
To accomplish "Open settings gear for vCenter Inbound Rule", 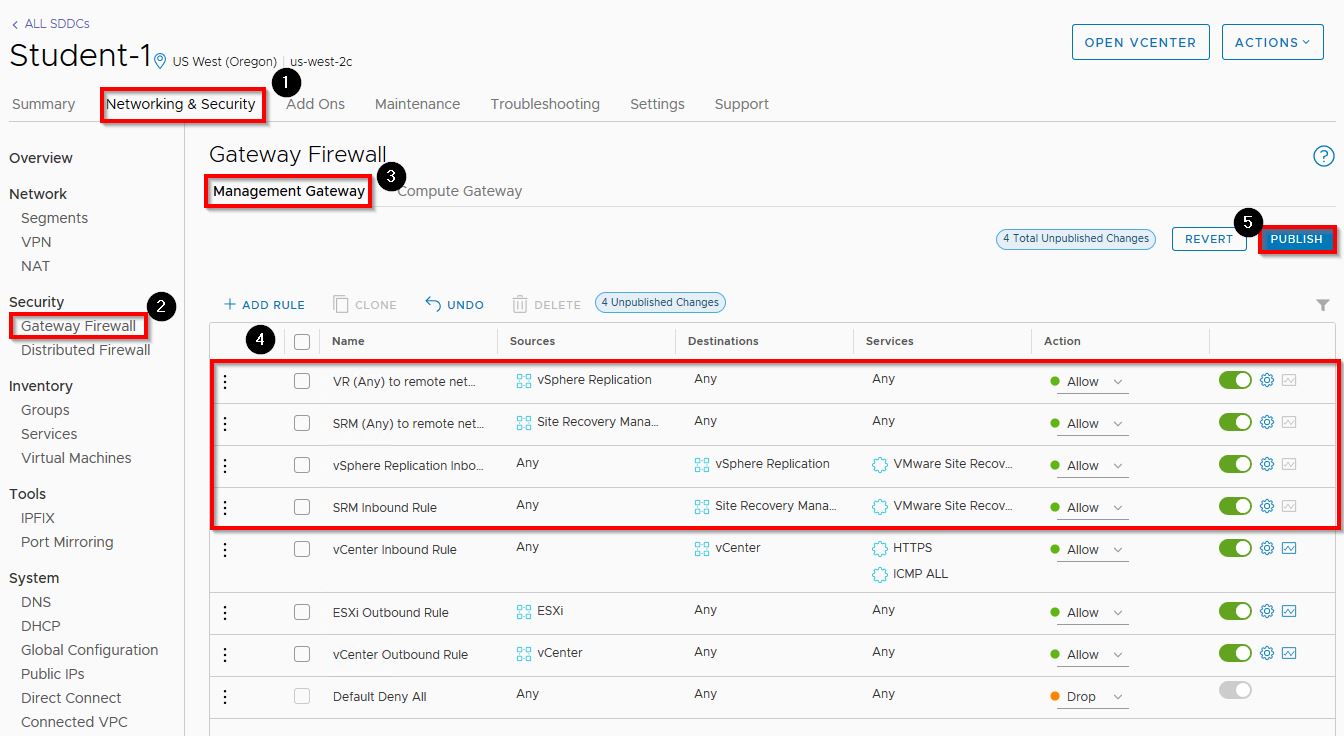I will (1266, 548).
